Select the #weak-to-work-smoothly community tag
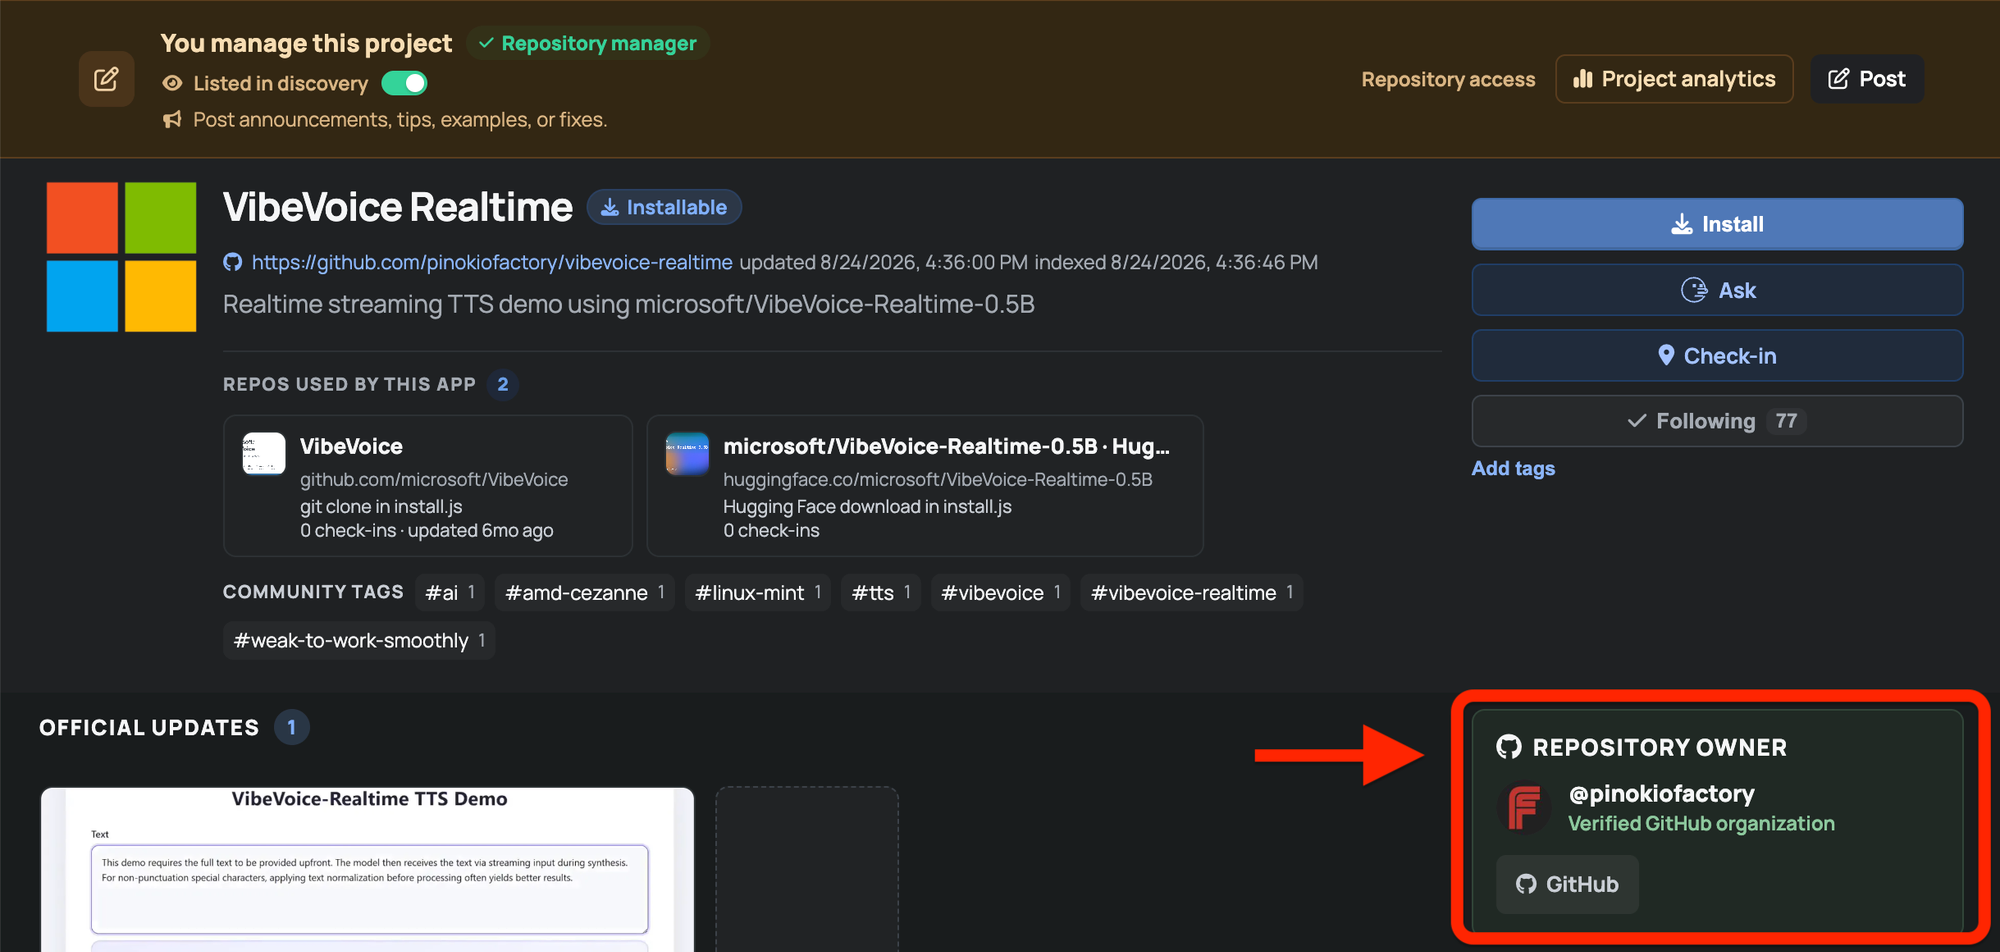Screen dimensions: 2000x952 pos(359,641)
